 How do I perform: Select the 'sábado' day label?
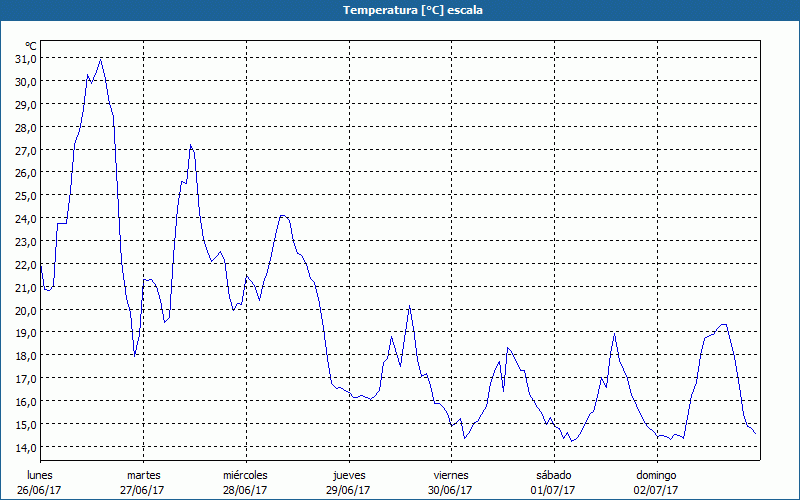(x=553, y=475)
